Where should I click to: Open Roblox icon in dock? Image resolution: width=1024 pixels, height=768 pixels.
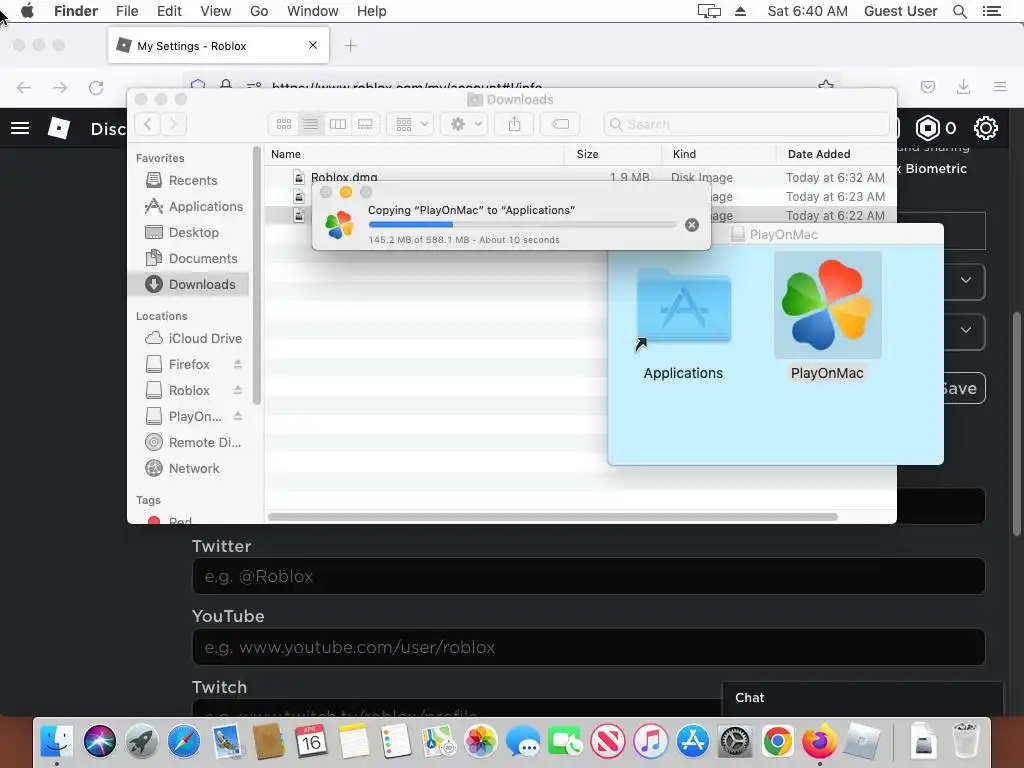click(863, 742)
